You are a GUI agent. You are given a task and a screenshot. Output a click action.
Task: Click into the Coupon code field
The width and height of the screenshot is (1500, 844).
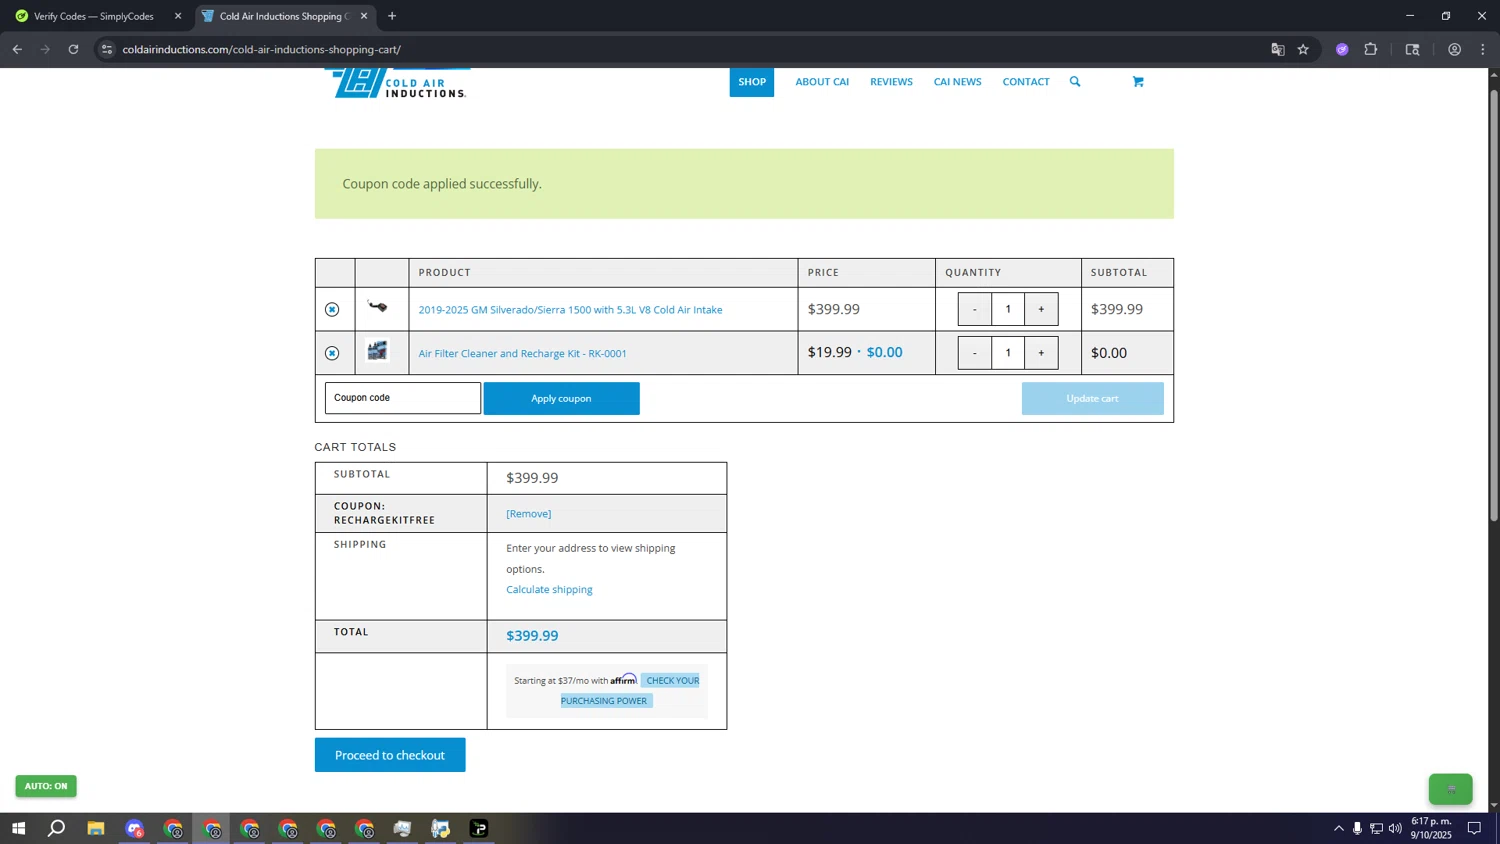click(403, 398)
